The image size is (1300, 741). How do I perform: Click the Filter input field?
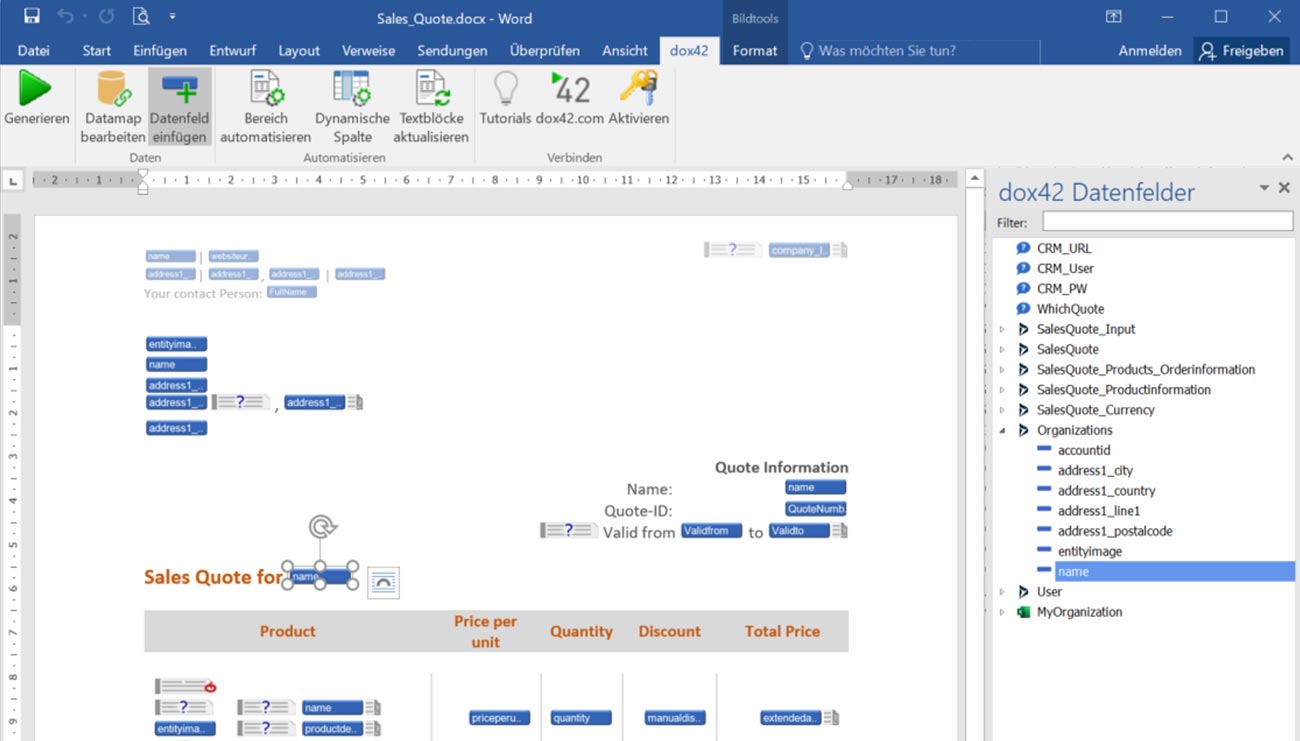(1167, 221)
